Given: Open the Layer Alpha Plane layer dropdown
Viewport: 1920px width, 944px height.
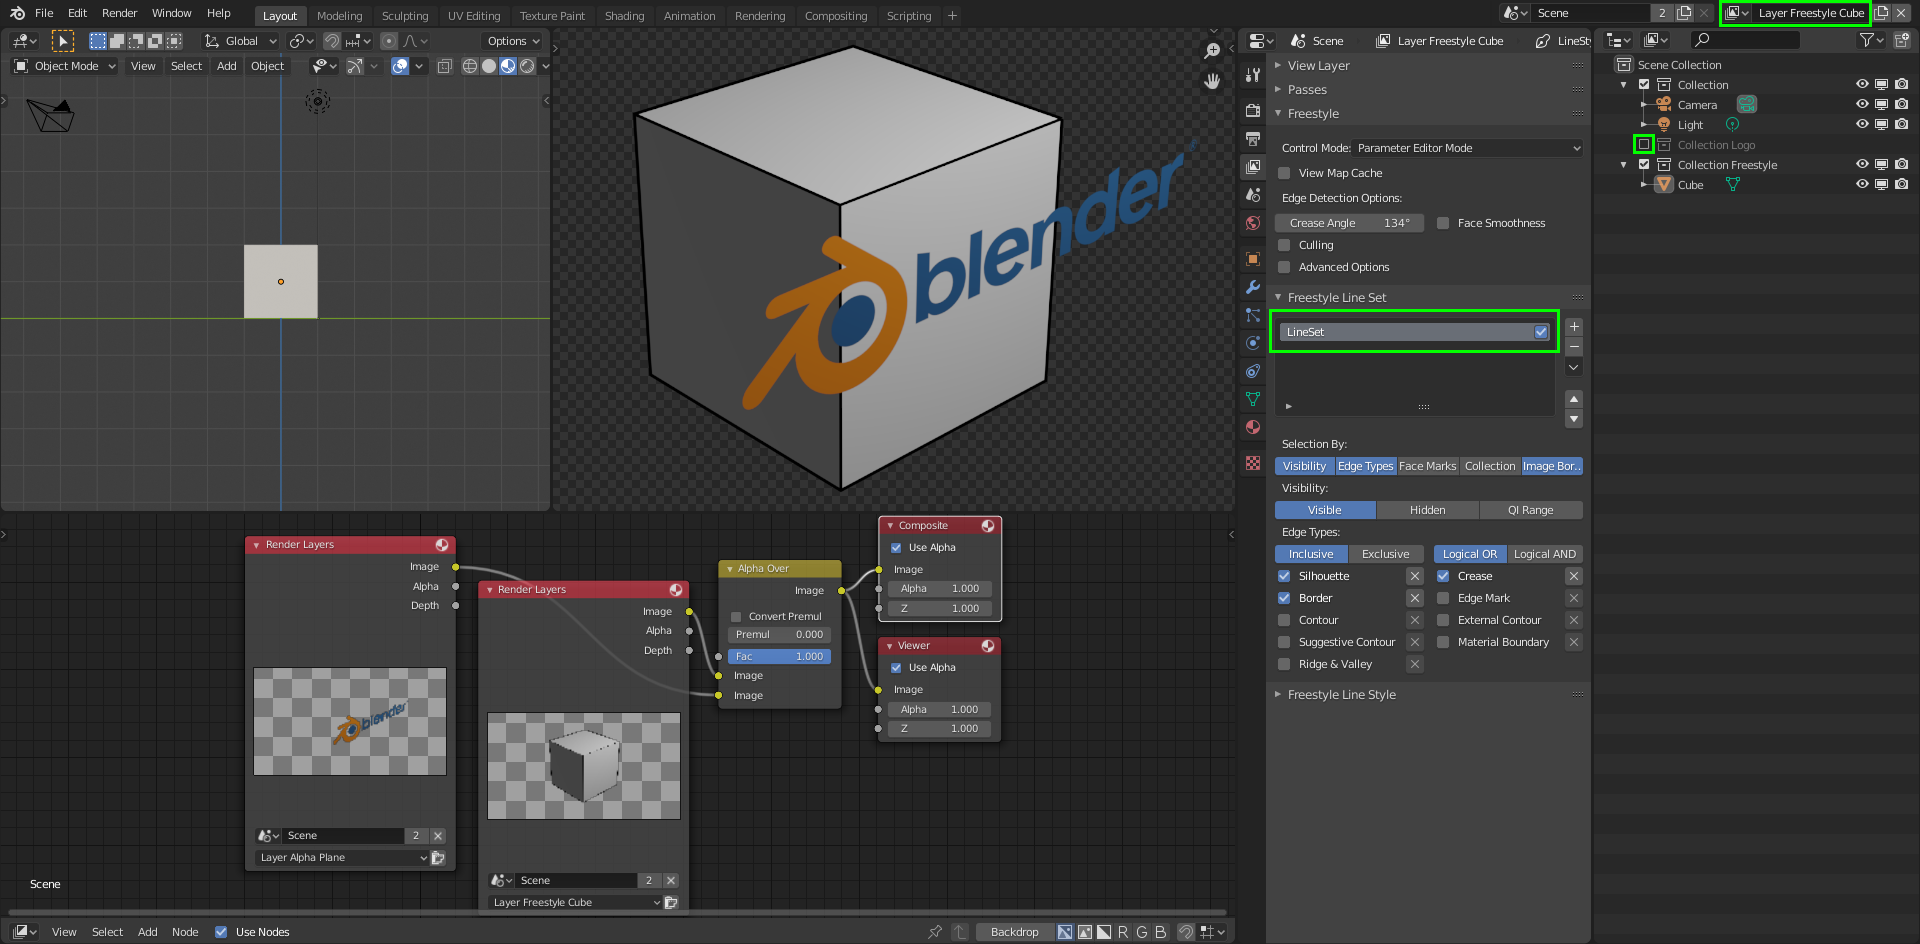Looking at the screenshot, I should pyautogui.click(x=343, y=858).
